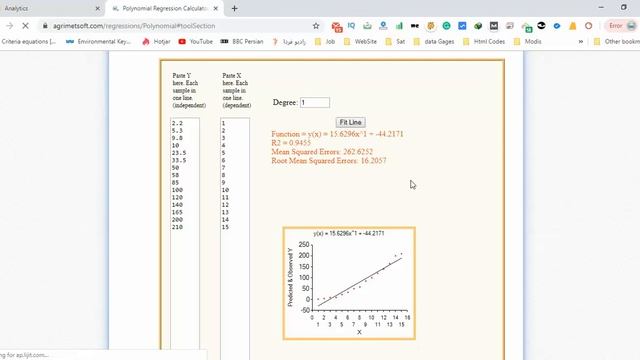640x360 pixels.
Task: Click inside the Y values text area
Action: pyautogui.click(x=185, y=239)
